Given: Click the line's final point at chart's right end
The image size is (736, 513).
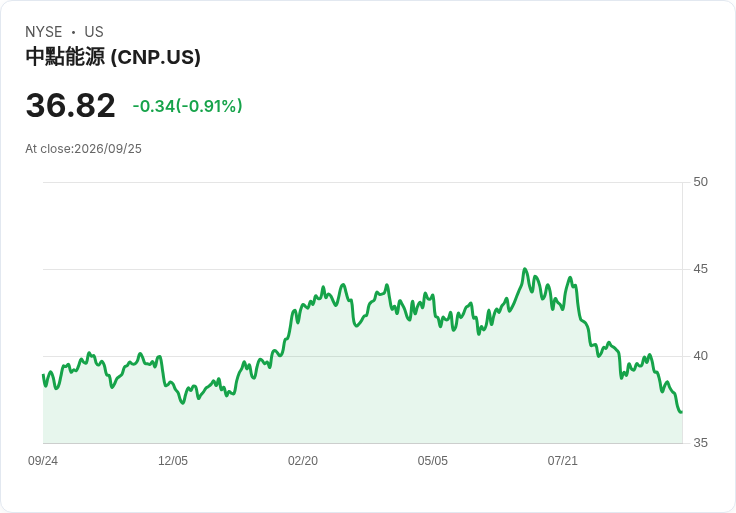Looking at the screenshot, I should (x=682, y=412).
